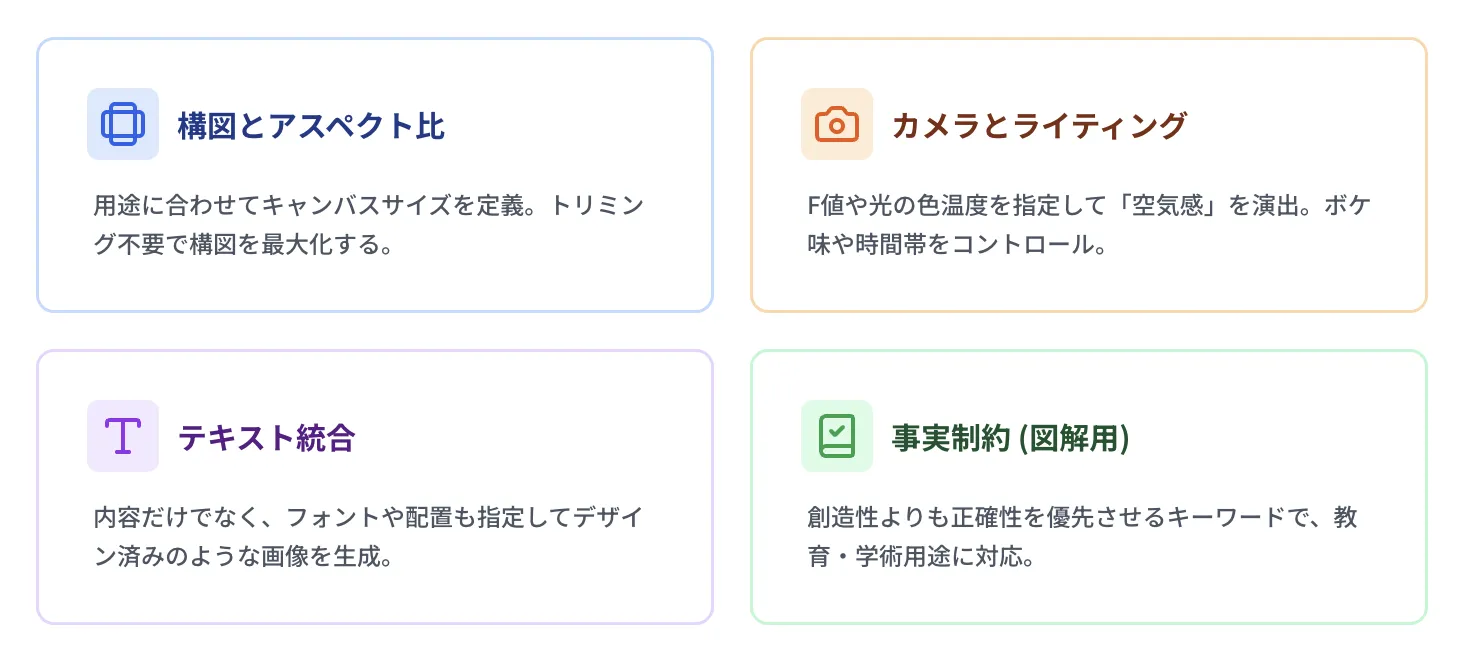This screenshot has height=668, width=1470.
Task: Click the orange icon badge in camera card
Action: point(836,124)
